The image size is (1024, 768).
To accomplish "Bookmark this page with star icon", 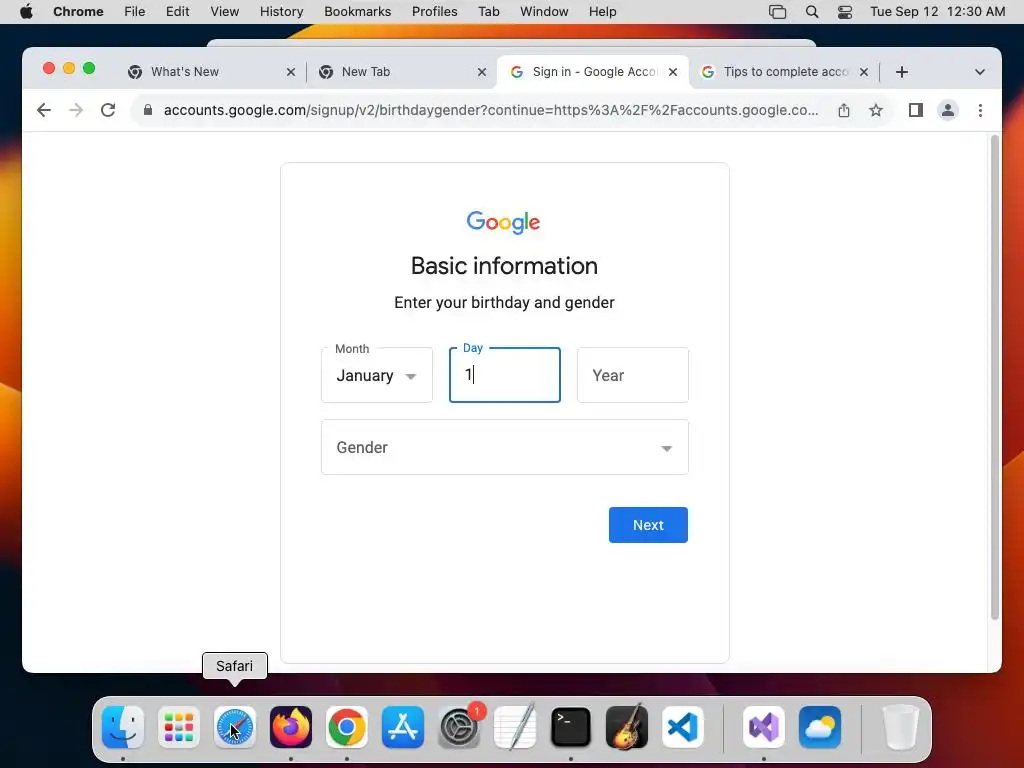I will (x=876, y=110).
